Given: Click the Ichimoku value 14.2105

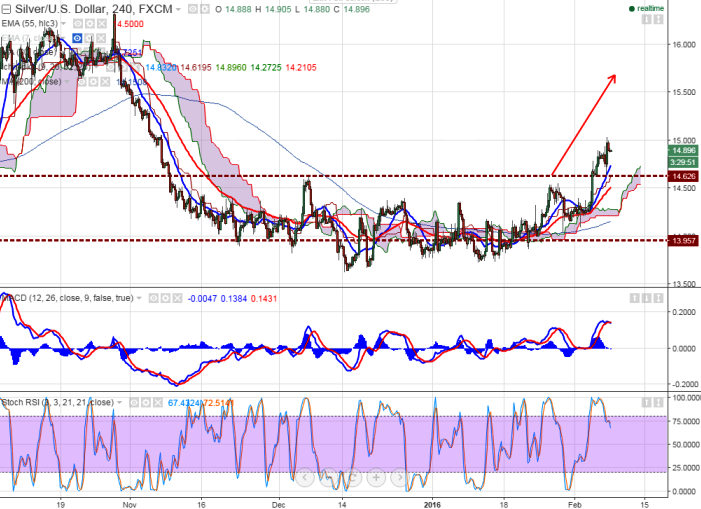Looking at the screenshot, I should click(300, 67).
